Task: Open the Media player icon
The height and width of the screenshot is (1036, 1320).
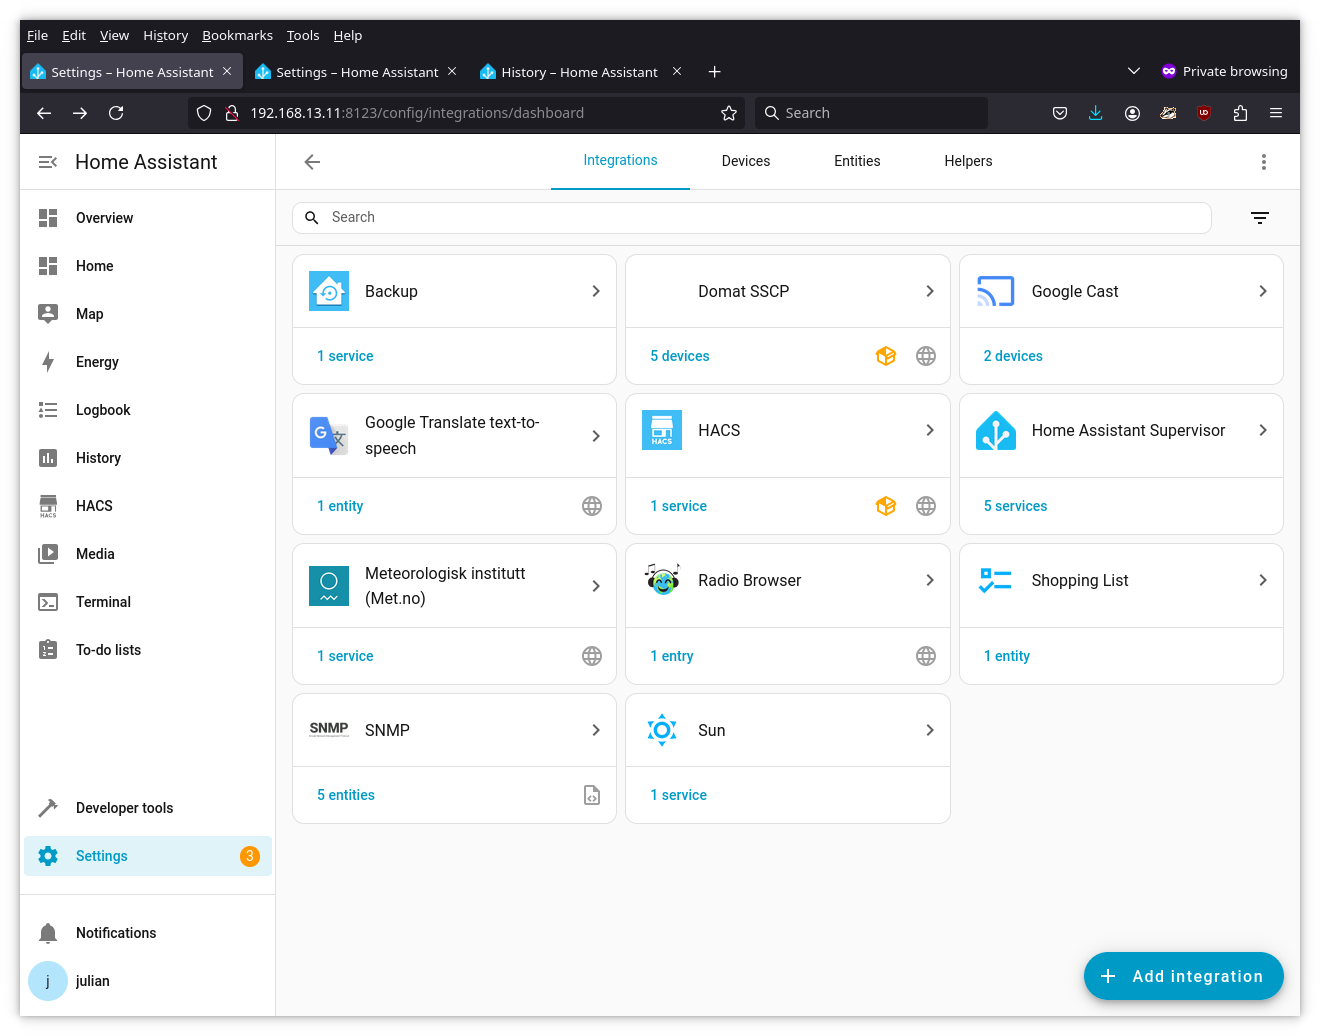Action: point(48,554)
